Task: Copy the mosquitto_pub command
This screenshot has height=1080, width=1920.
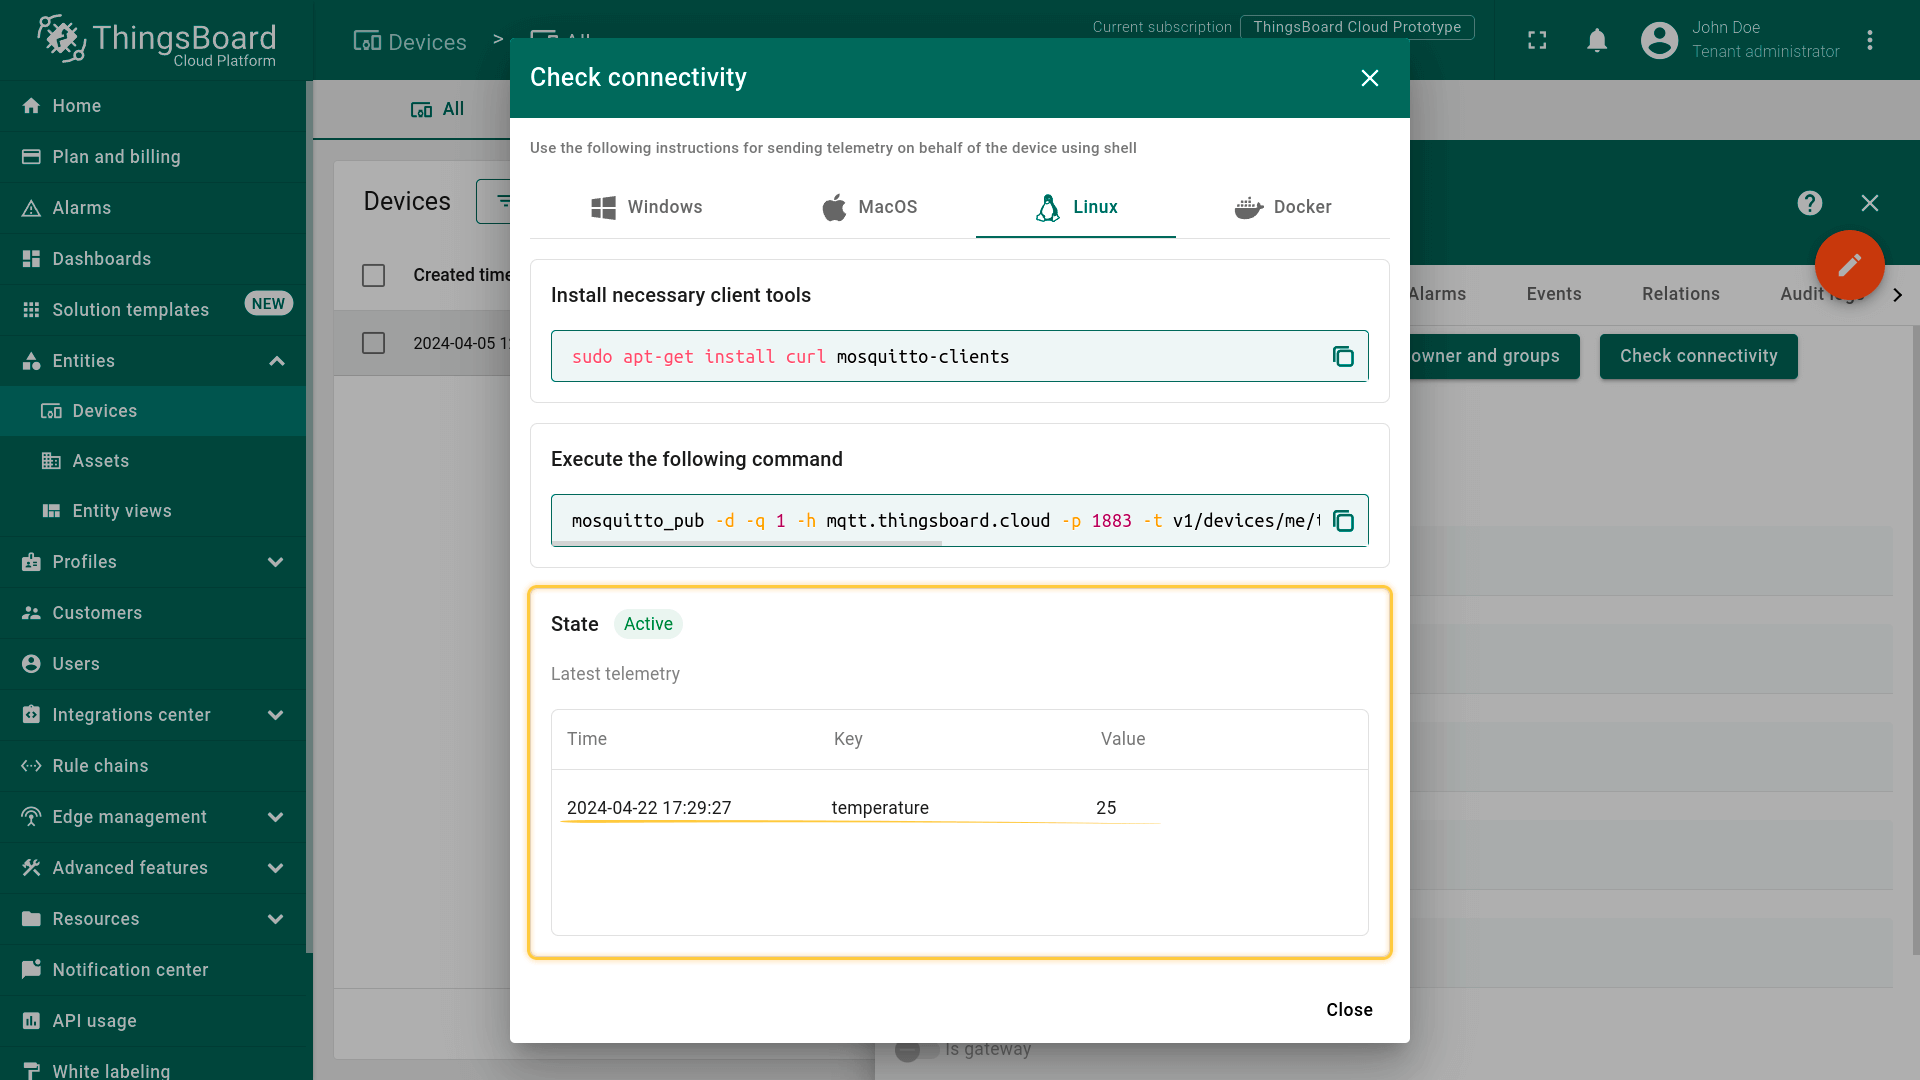Action: tap(1343, 521)
